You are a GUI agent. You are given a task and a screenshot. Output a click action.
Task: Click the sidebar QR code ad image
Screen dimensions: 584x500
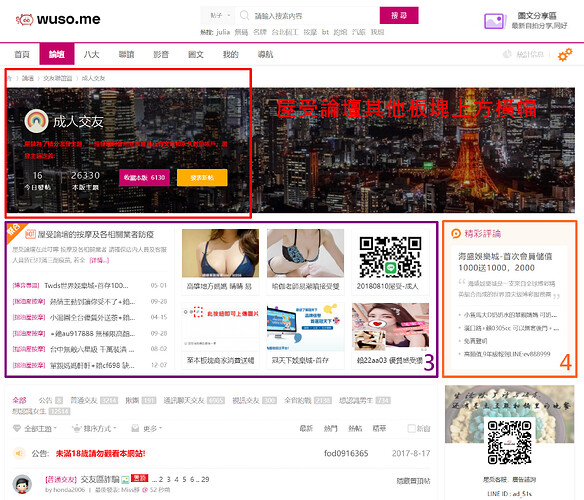510,442
